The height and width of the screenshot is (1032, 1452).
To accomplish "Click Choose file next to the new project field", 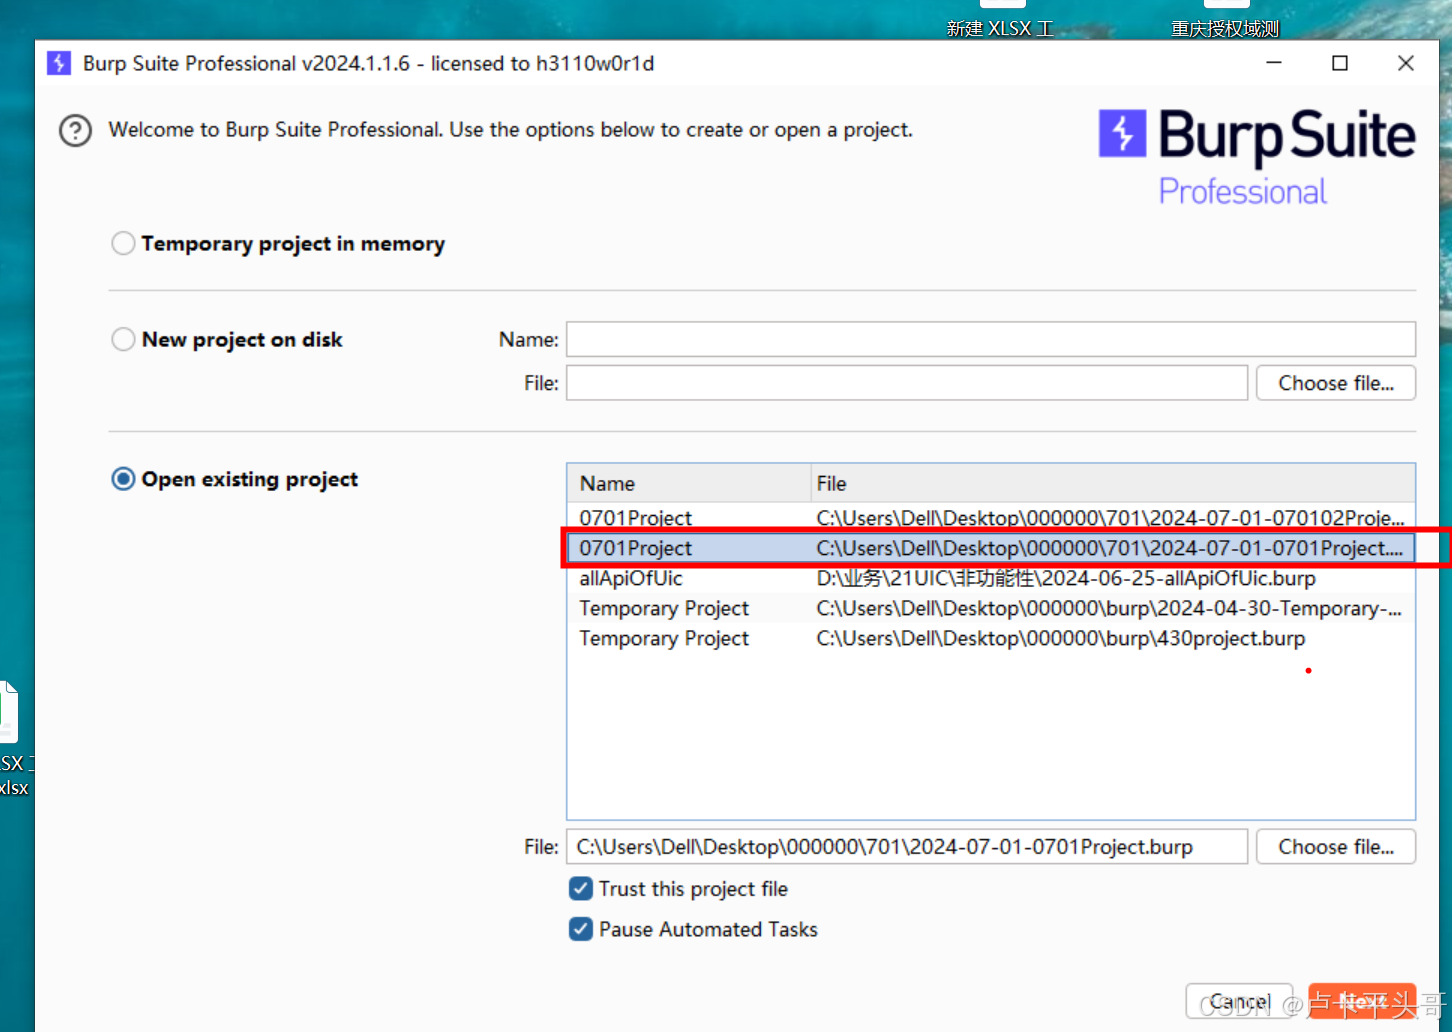I will click(x=1335, y=382).
